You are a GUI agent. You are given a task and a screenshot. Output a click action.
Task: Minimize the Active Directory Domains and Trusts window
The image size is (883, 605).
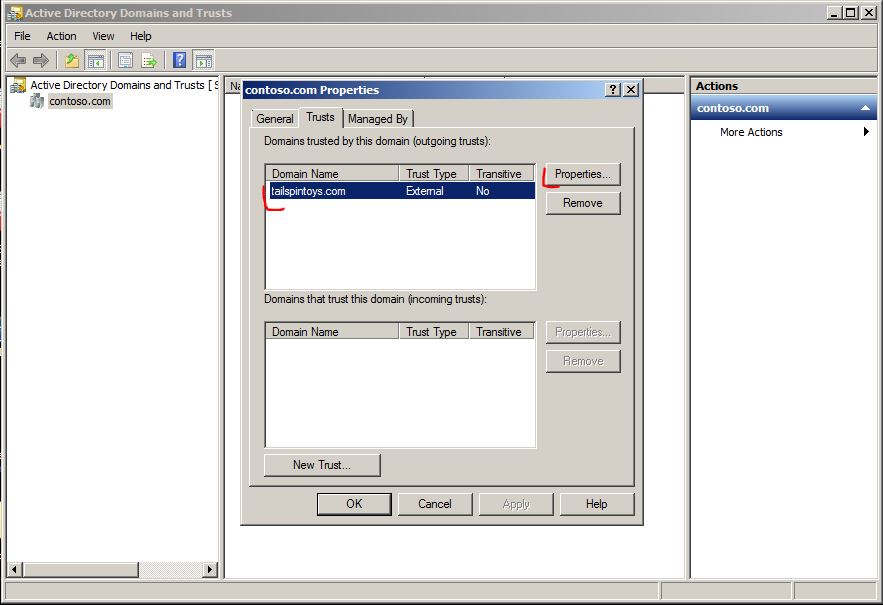click(835, 13)
